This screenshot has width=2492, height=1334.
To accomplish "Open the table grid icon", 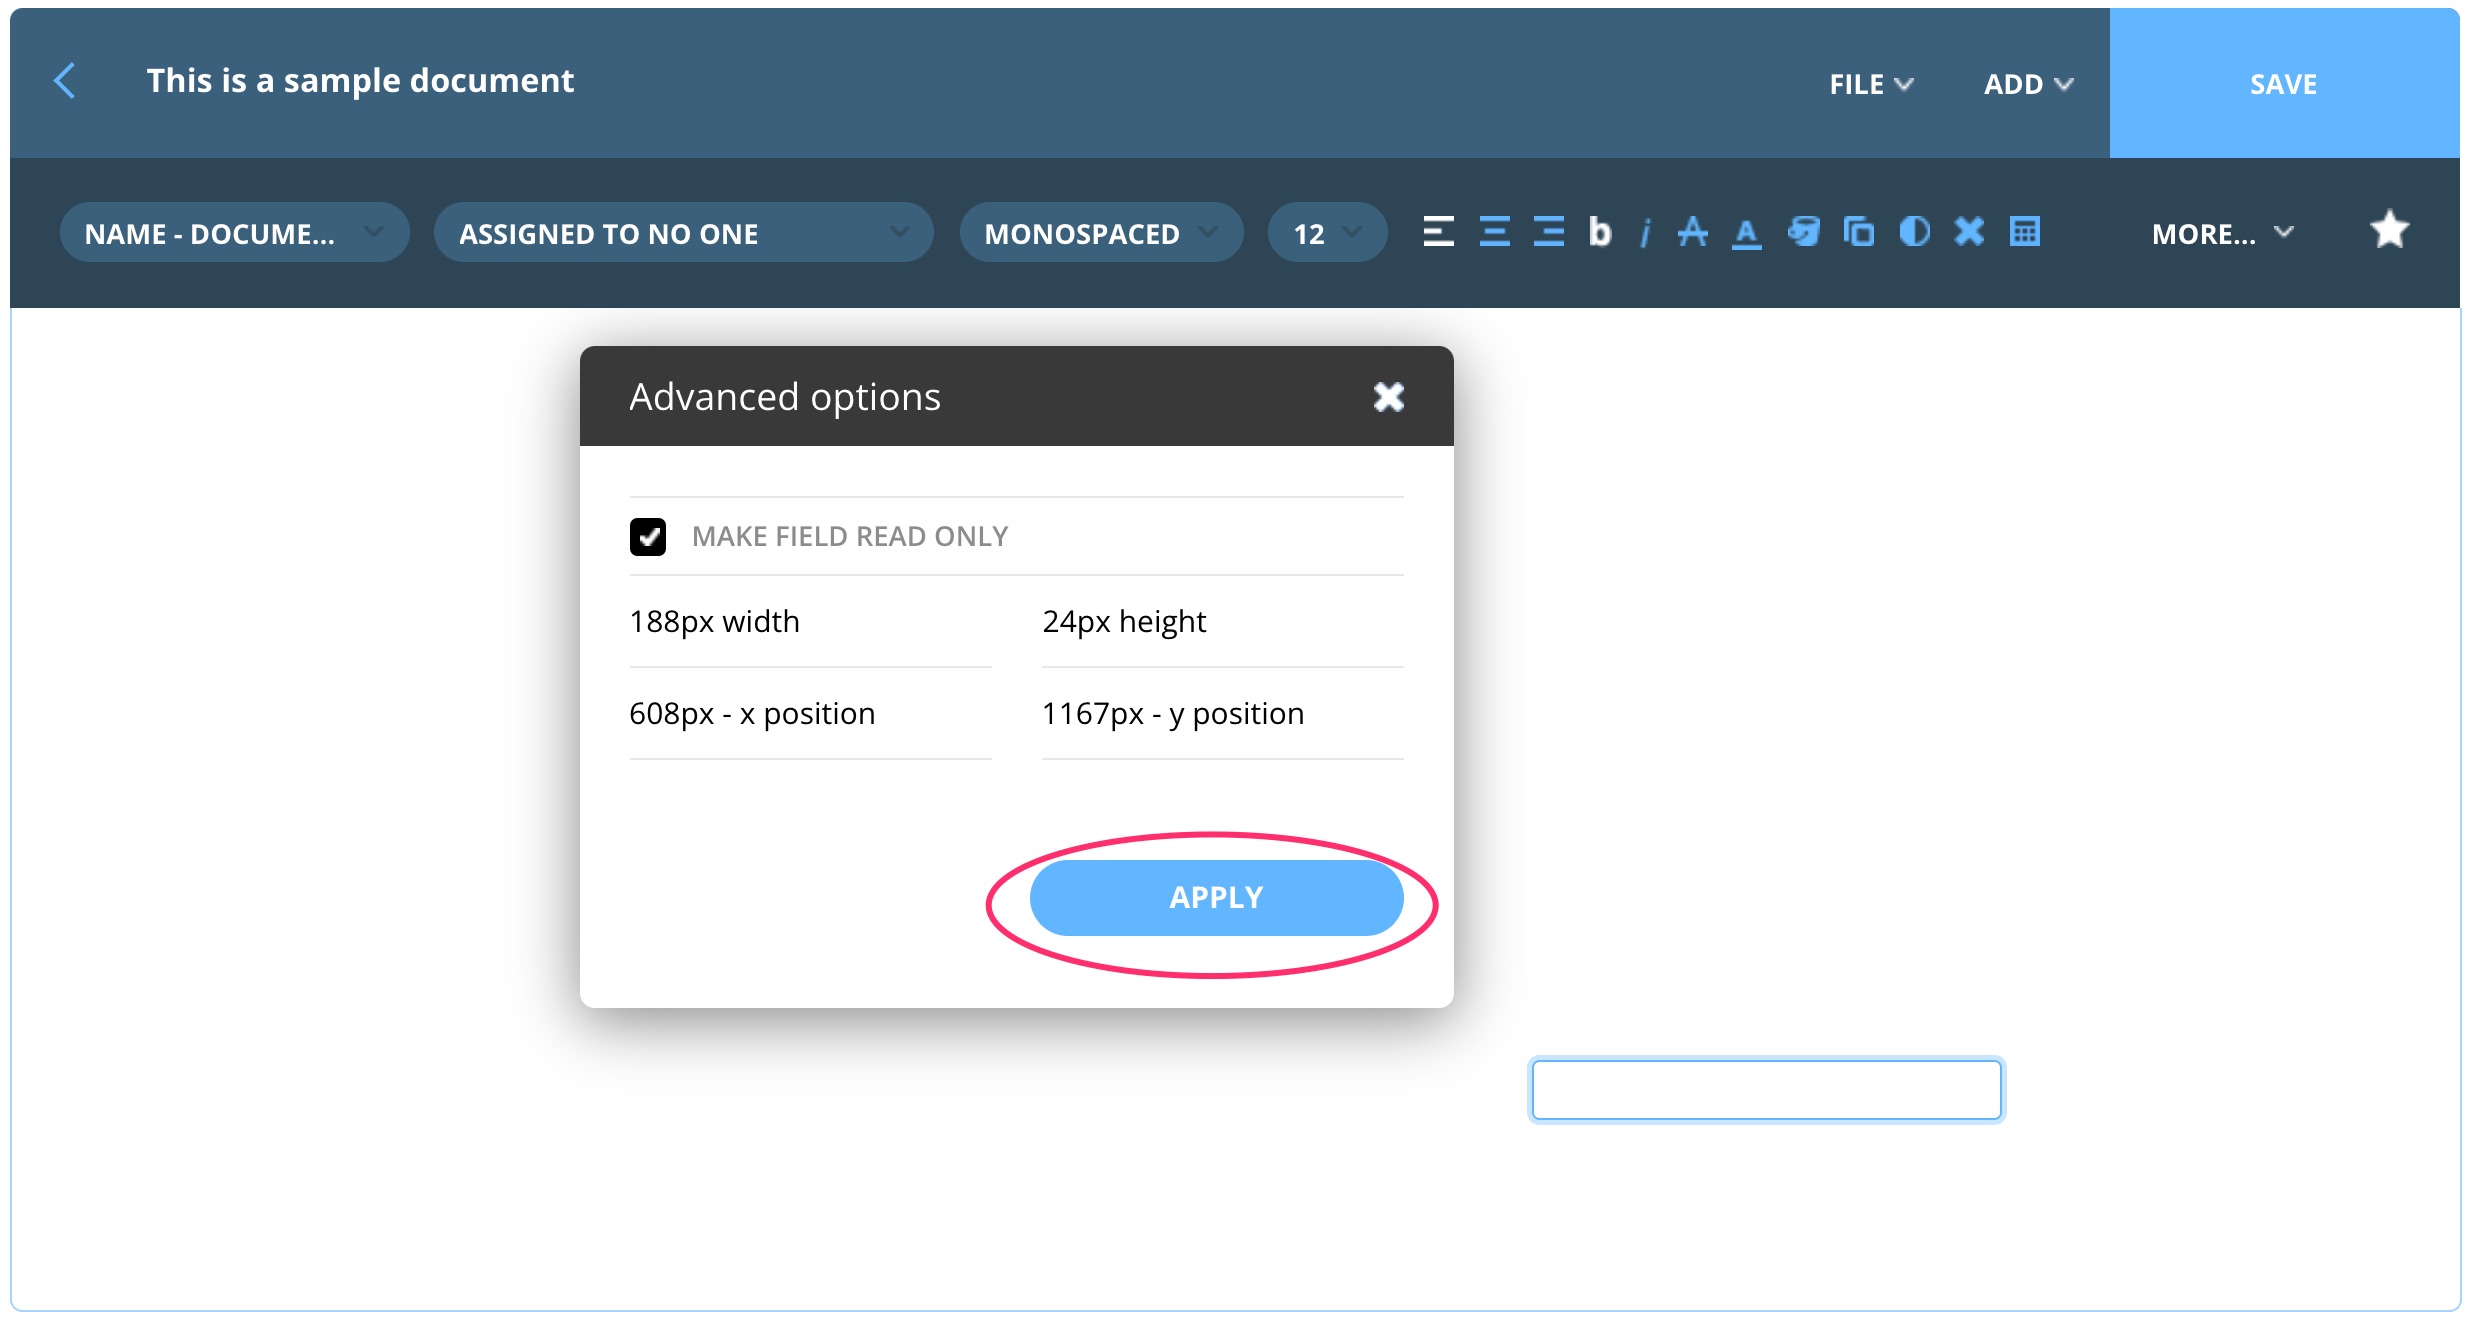I will (x=2023, y=232).
